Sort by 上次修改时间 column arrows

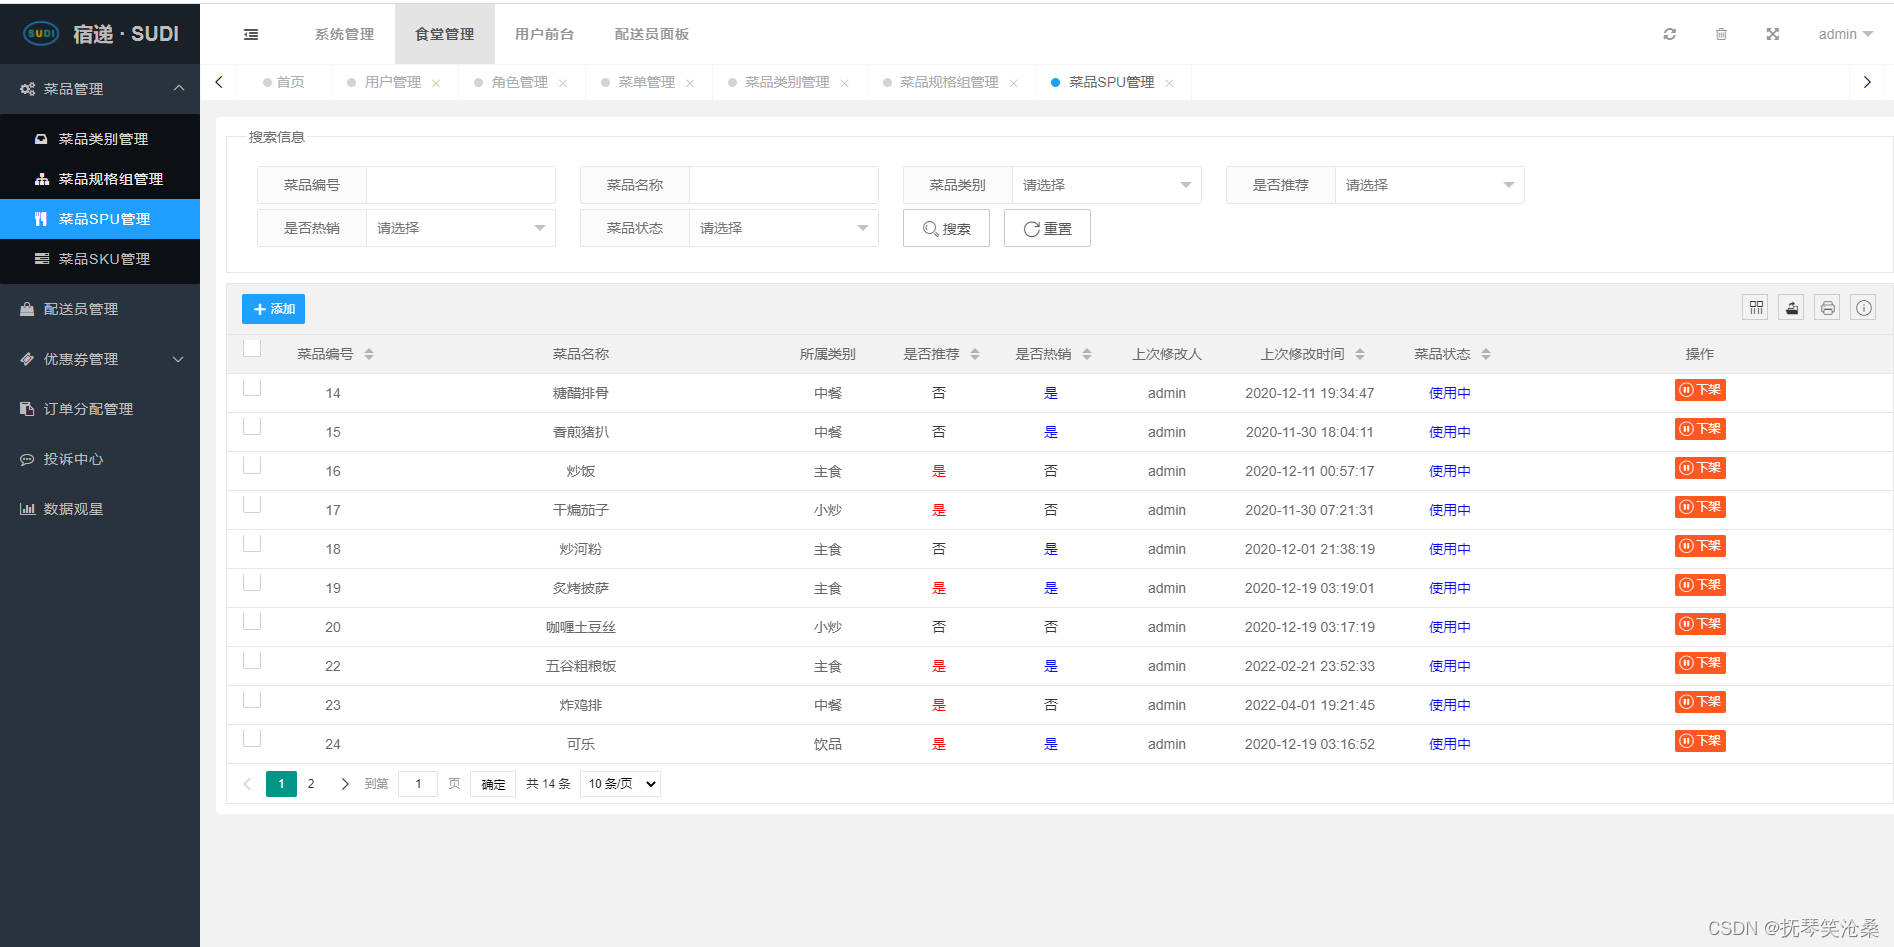click(x=1360, y=354)
